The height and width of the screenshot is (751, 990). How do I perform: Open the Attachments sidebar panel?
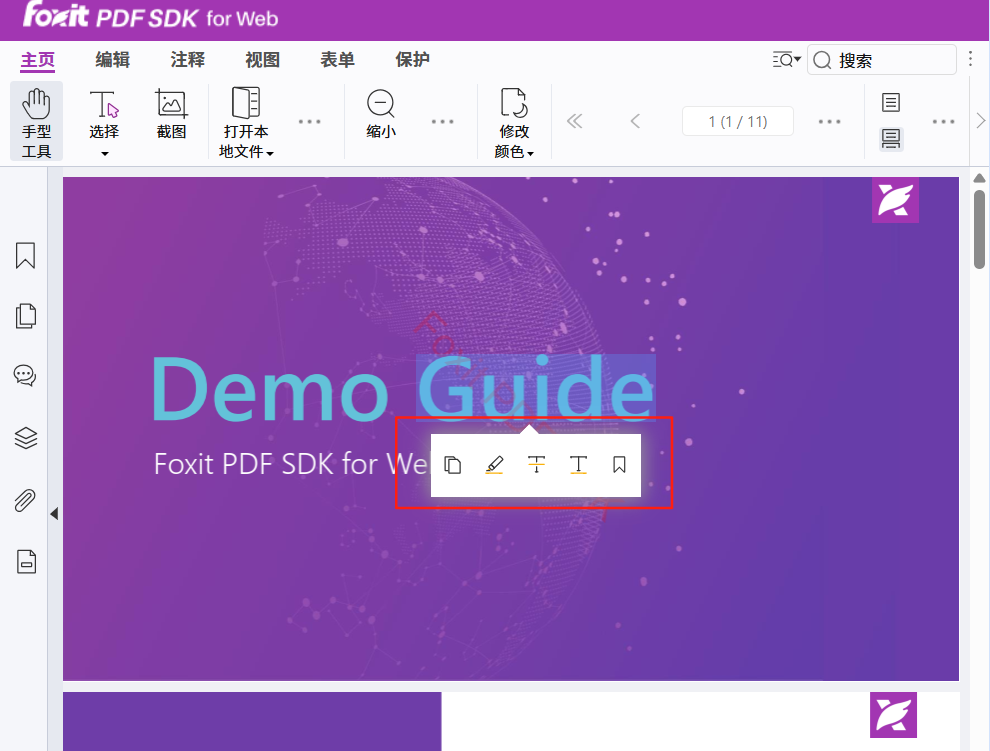tap(25, 500)
